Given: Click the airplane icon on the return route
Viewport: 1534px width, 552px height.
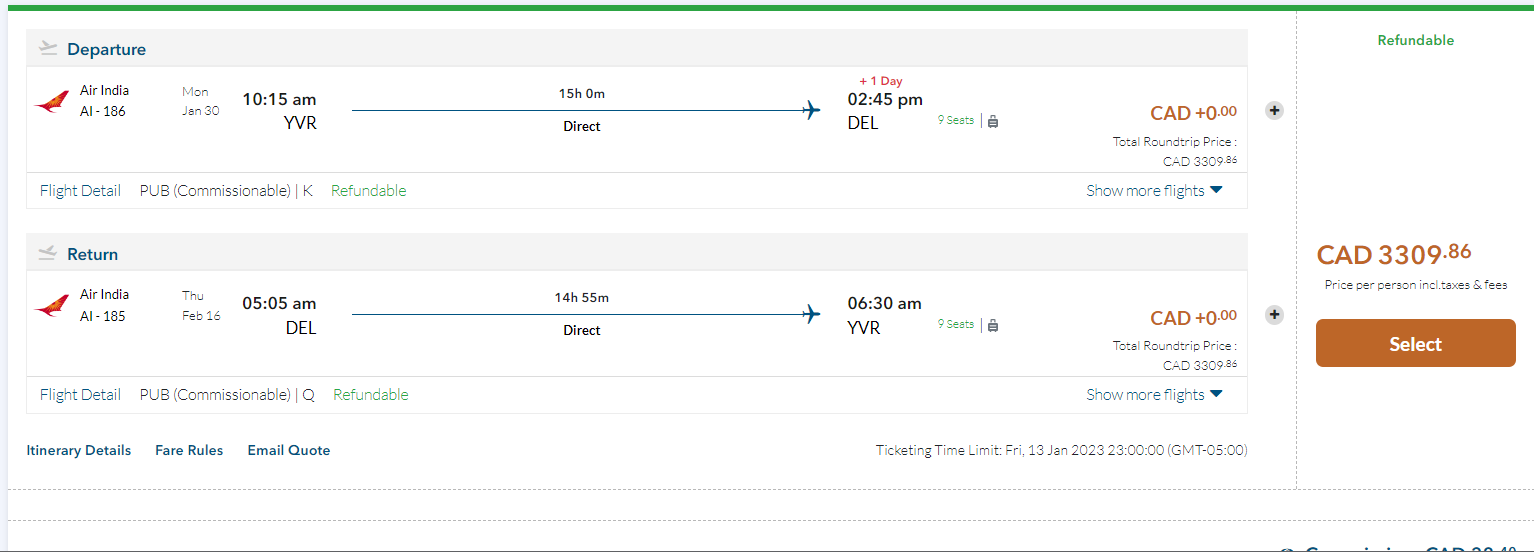Looking at the screenshot, I should coord(811,314).
